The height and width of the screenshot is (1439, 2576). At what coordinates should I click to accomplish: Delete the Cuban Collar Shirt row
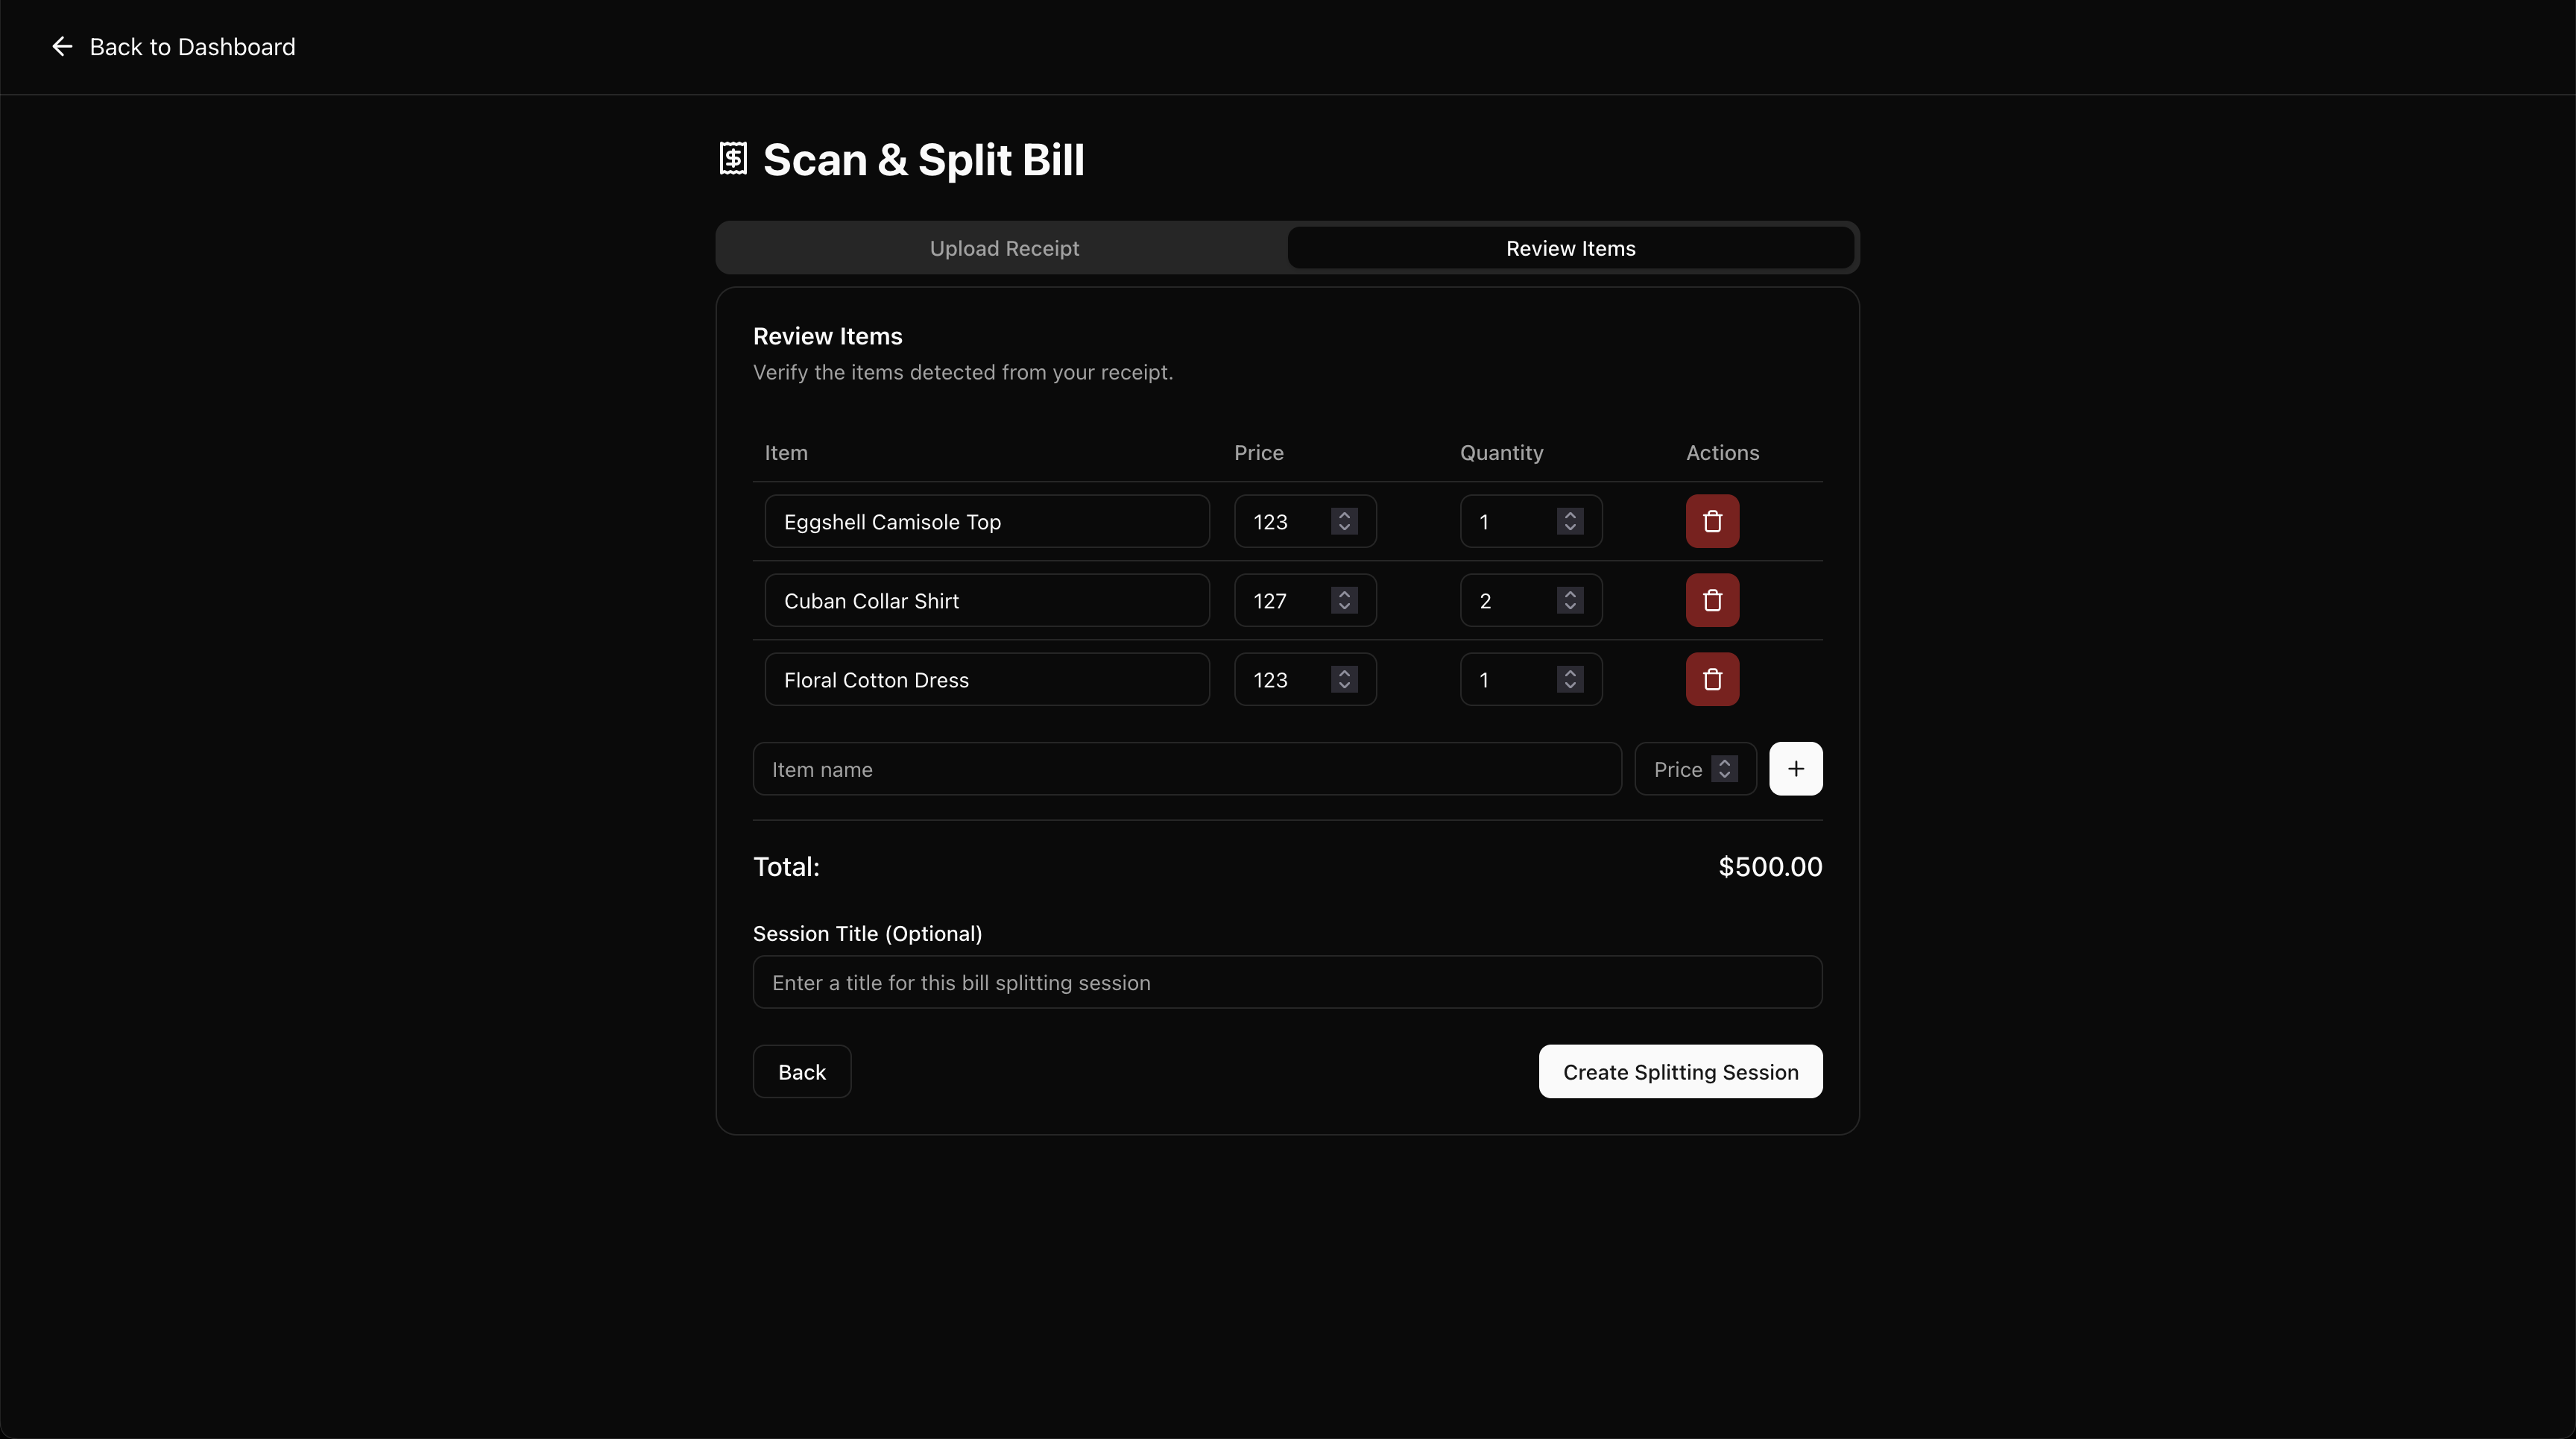(1712, 600)
